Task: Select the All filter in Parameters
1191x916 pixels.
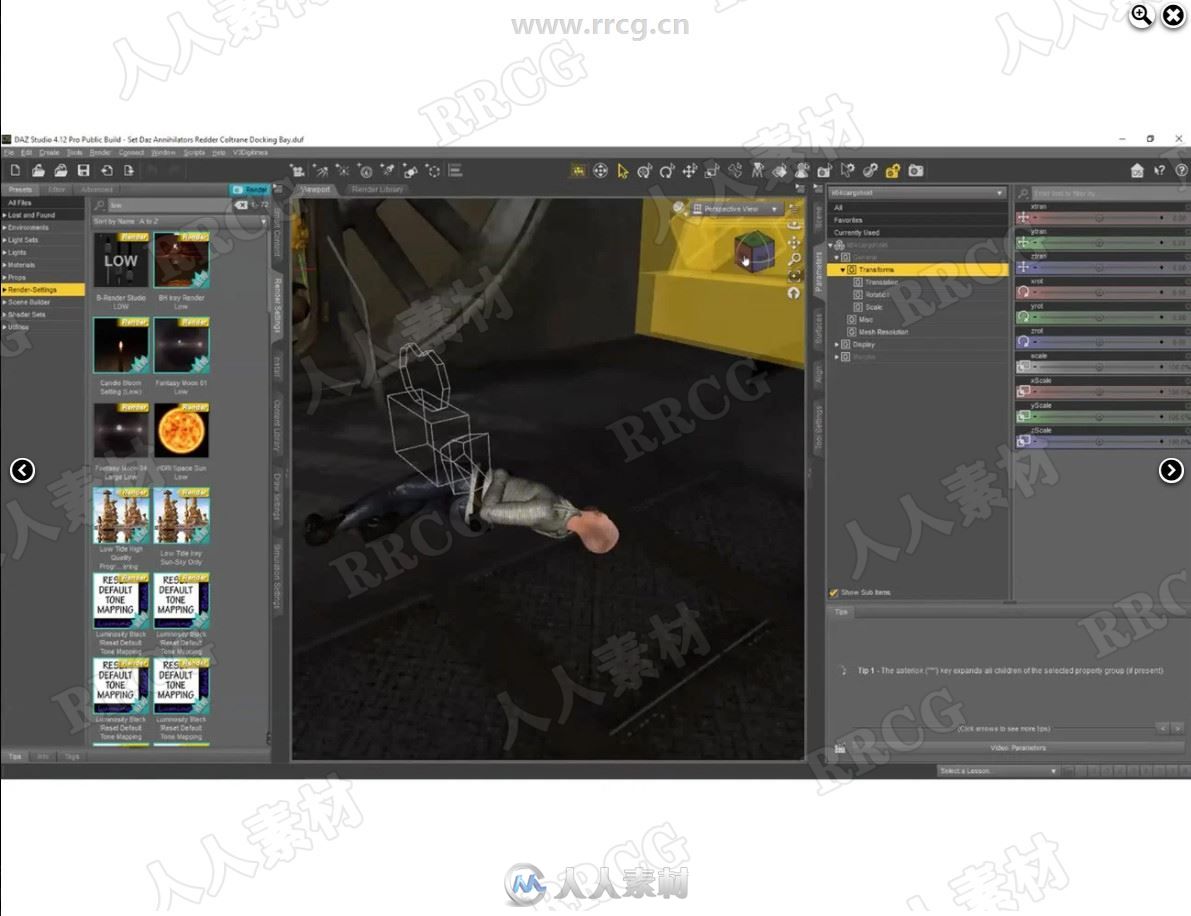Action: pyautogui.click(x=917, y=207)
